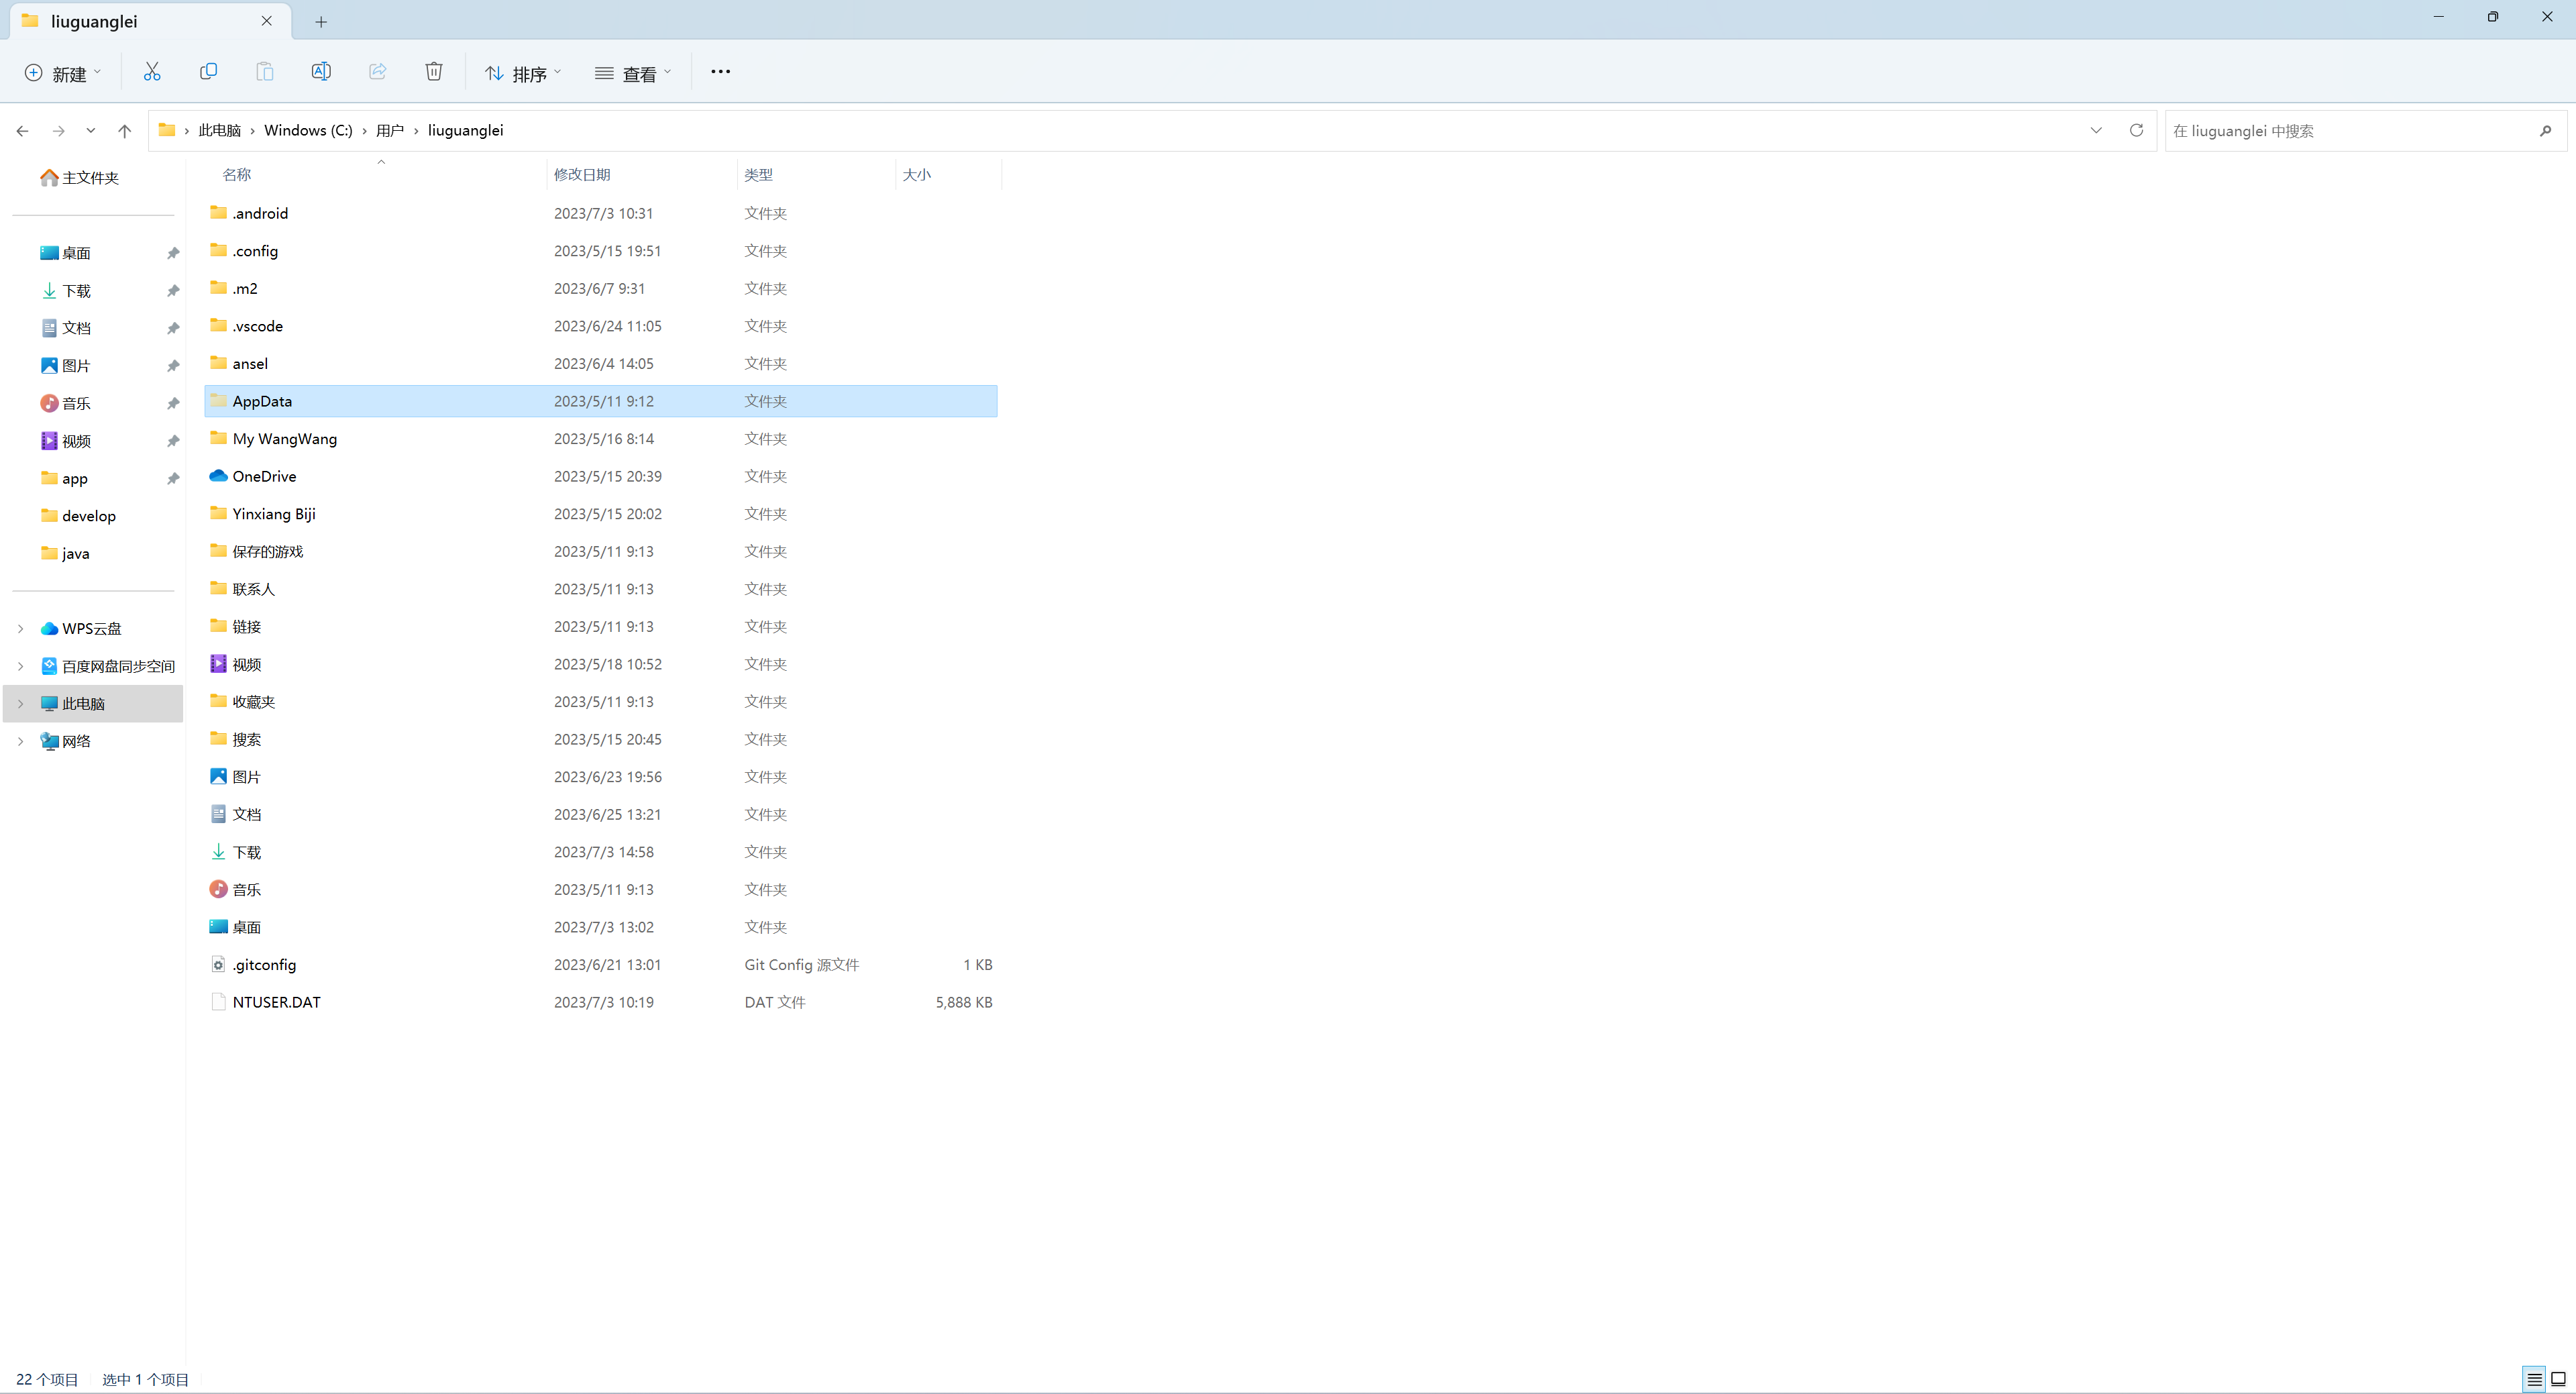The width and height of the screenshot is (2576, 1394).
Task: Expand 网络 tree node
Action: pyautogui.click(x=20, y=741)
